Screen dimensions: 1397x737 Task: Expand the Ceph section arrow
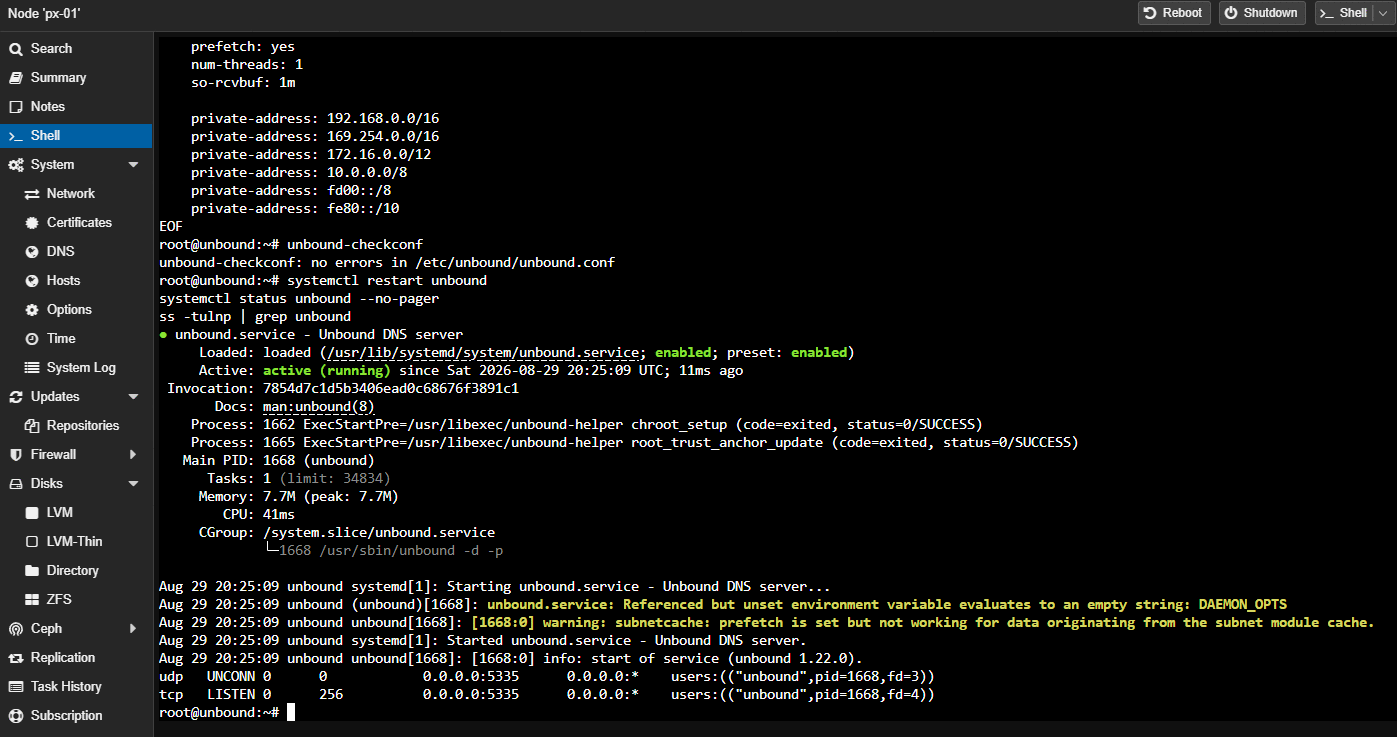pos(133,628)
